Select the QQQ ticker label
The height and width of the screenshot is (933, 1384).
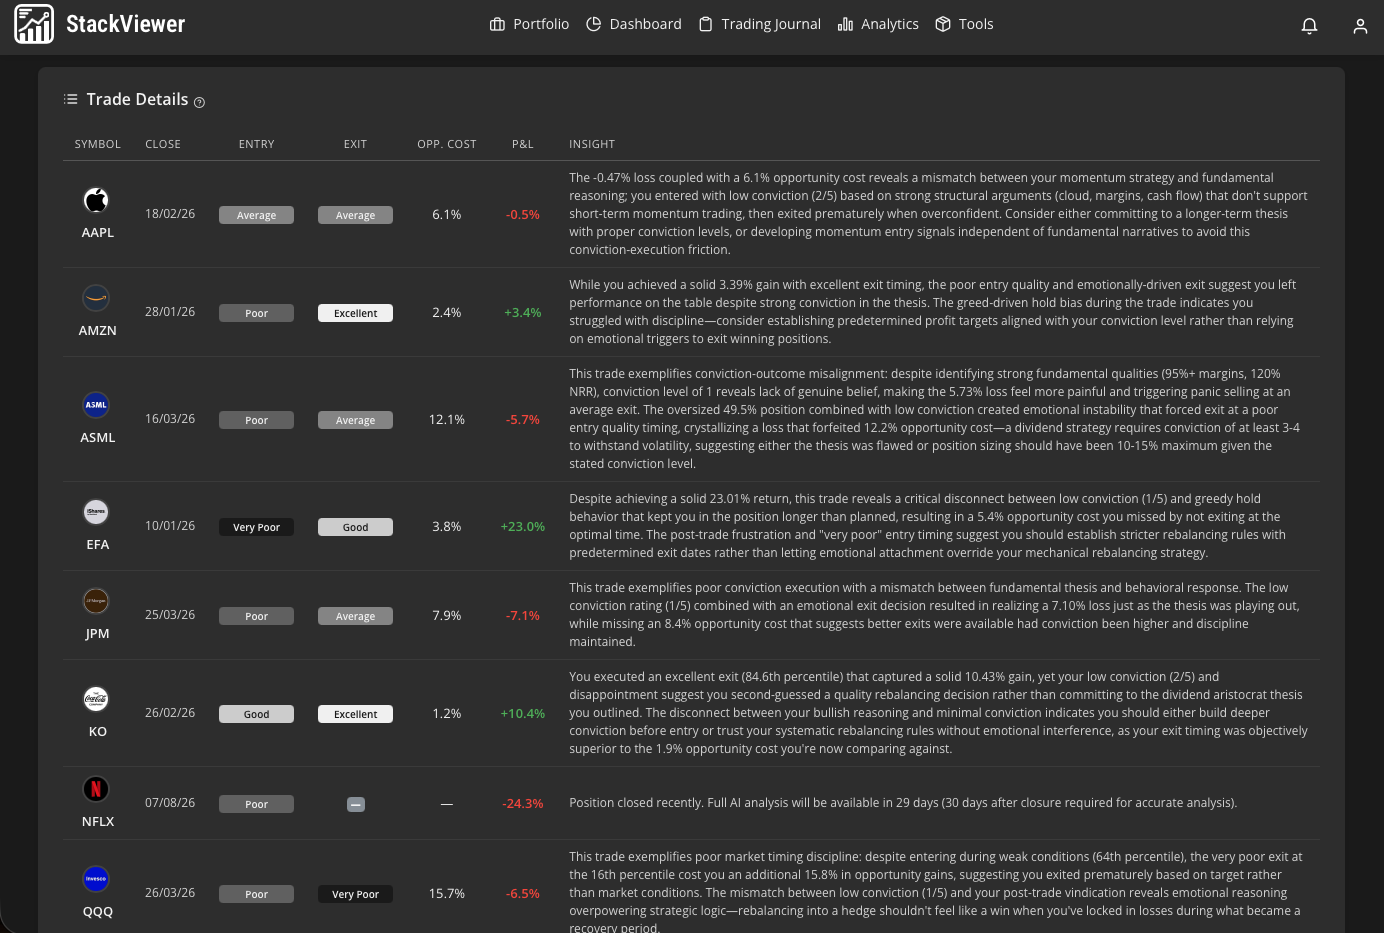[x=98, y=911]
